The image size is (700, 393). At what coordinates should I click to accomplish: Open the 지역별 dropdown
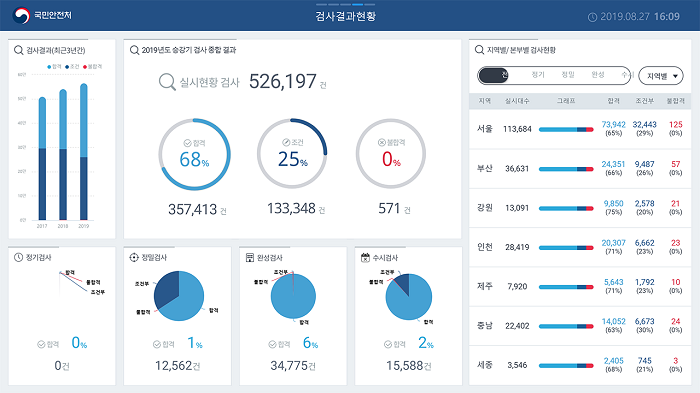(x=661, y=76)
